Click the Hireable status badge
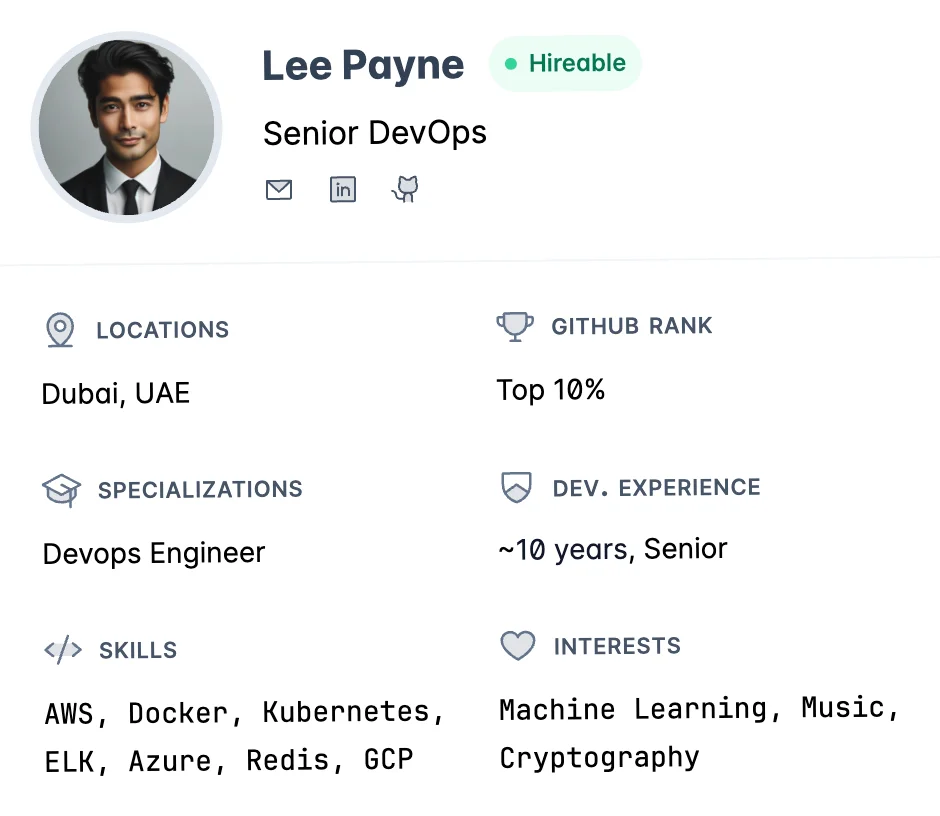940x816 pixels. click(x=565, y=64)
